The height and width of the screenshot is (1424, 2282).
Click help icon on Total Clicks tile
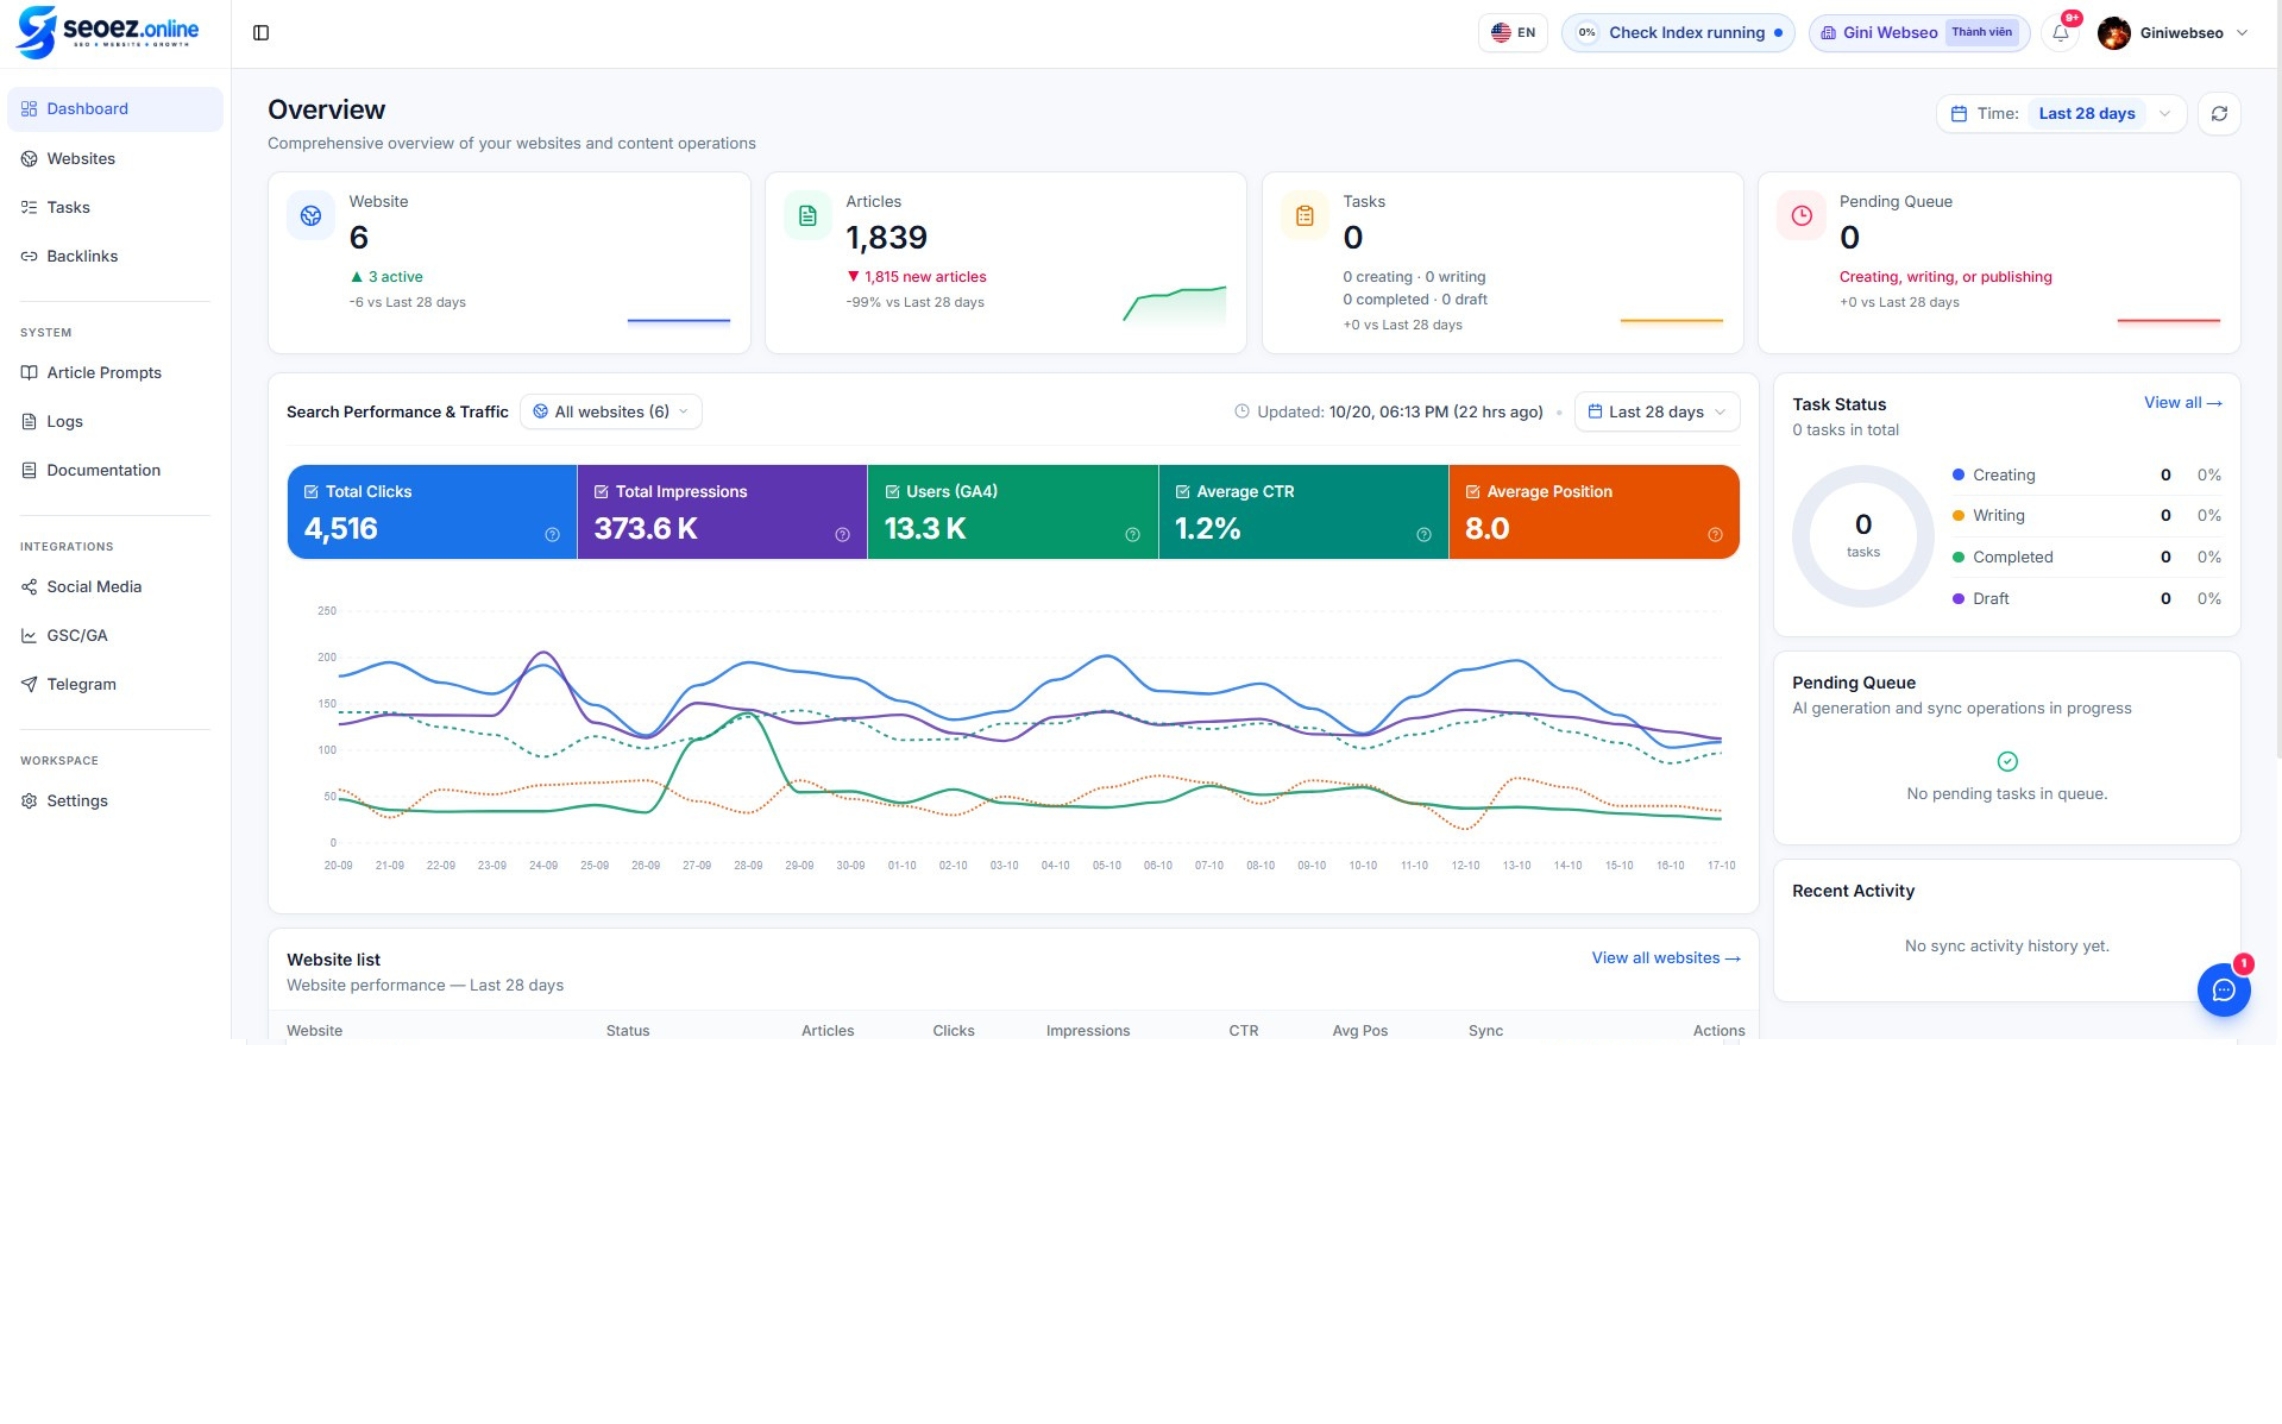click(552, 535)
